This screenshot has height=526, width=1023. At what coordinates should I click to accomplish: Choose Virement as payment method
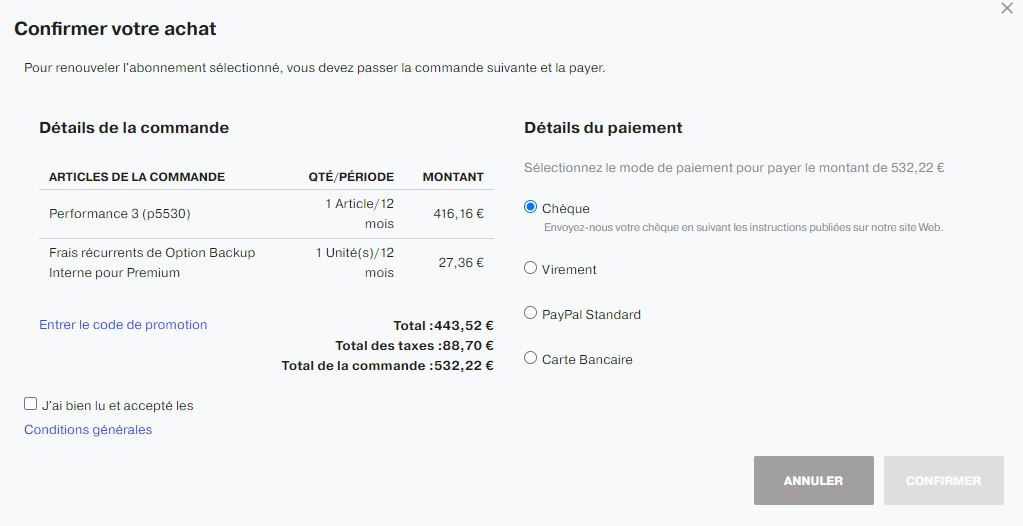pos(530,268)
